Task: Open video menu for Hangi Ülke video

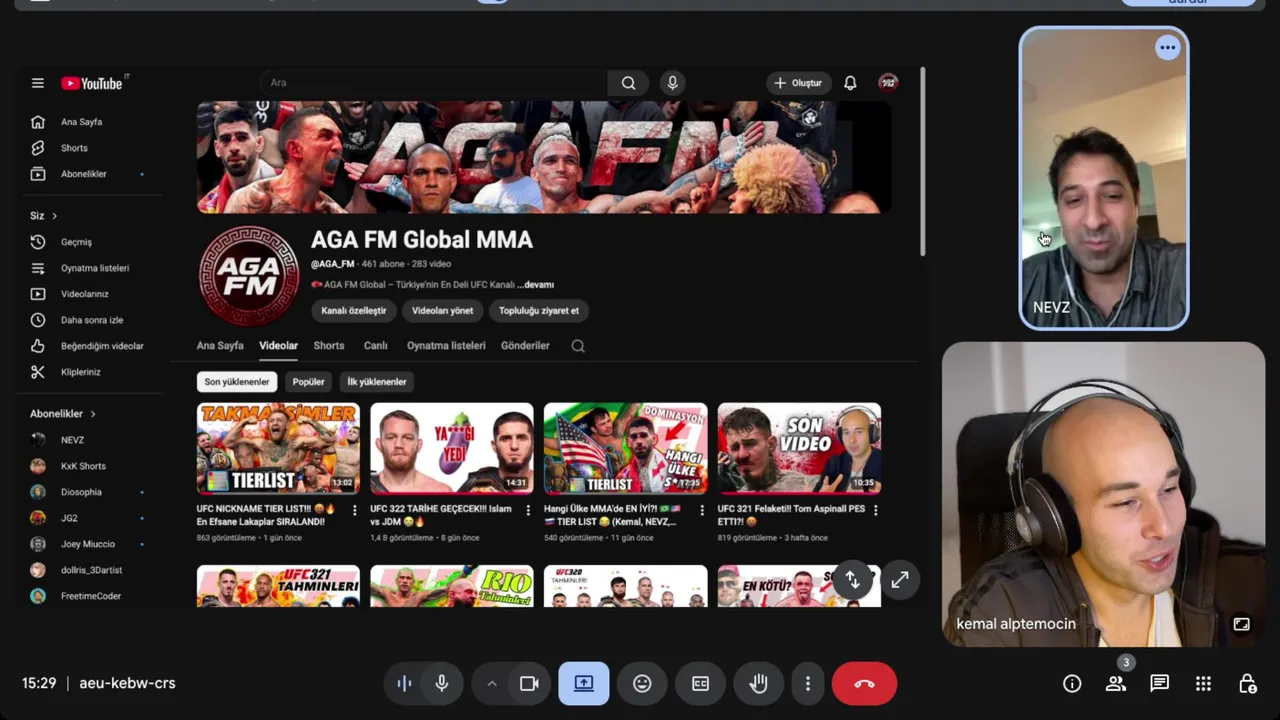Action: pyautogui.click(x=701, y=510)
